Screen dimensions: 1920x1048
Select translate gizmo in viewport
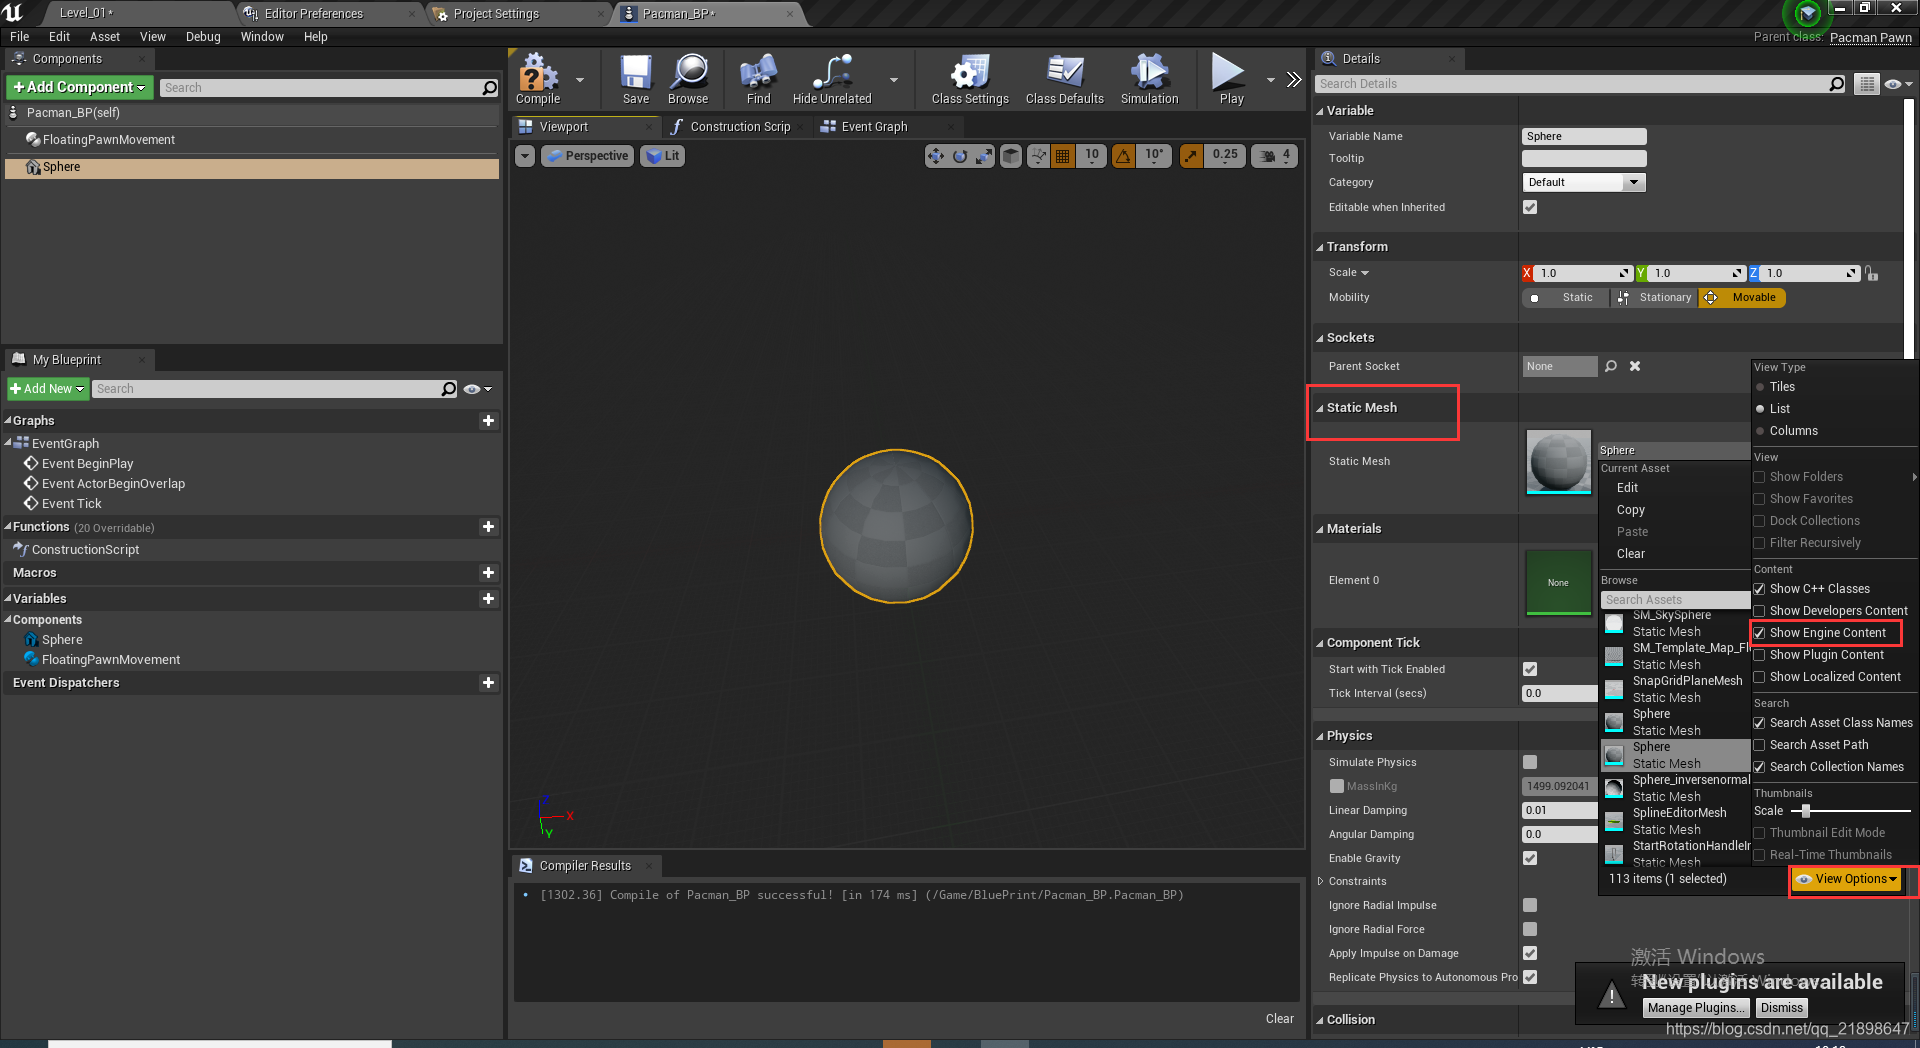click(936, 156)
